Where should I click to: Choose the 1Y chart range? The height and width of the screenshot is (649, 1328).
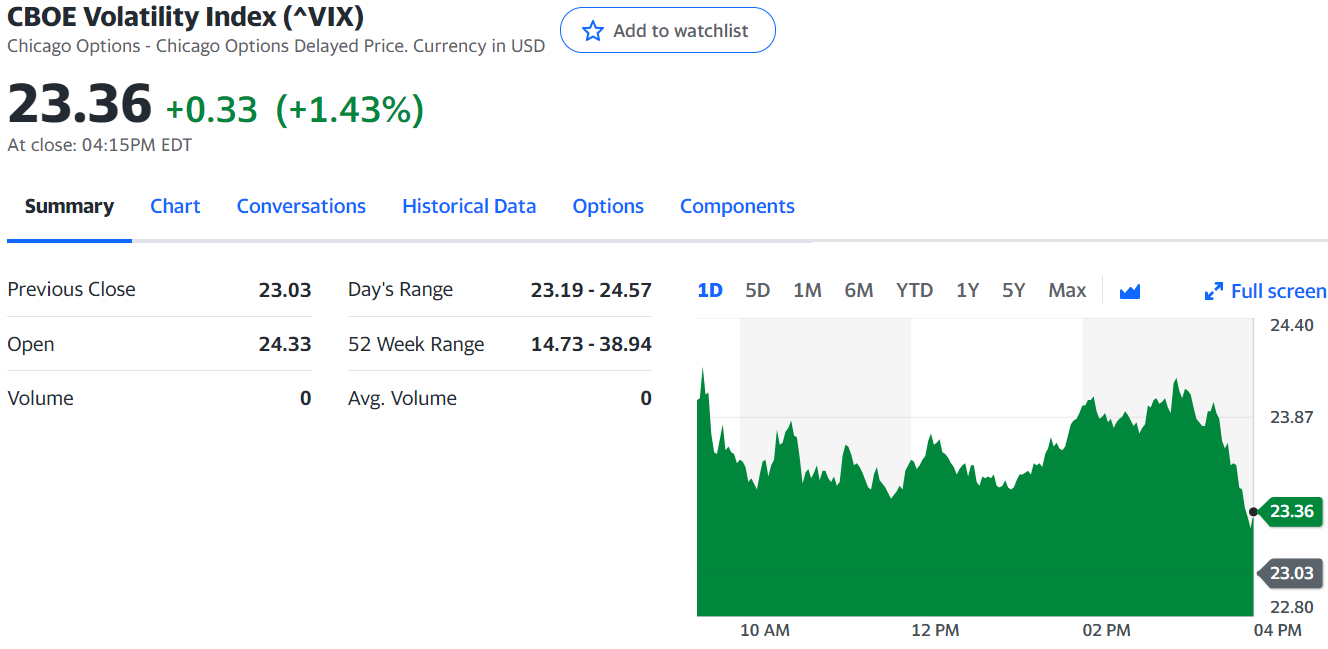pyautogui.click(x=967, y=290)
